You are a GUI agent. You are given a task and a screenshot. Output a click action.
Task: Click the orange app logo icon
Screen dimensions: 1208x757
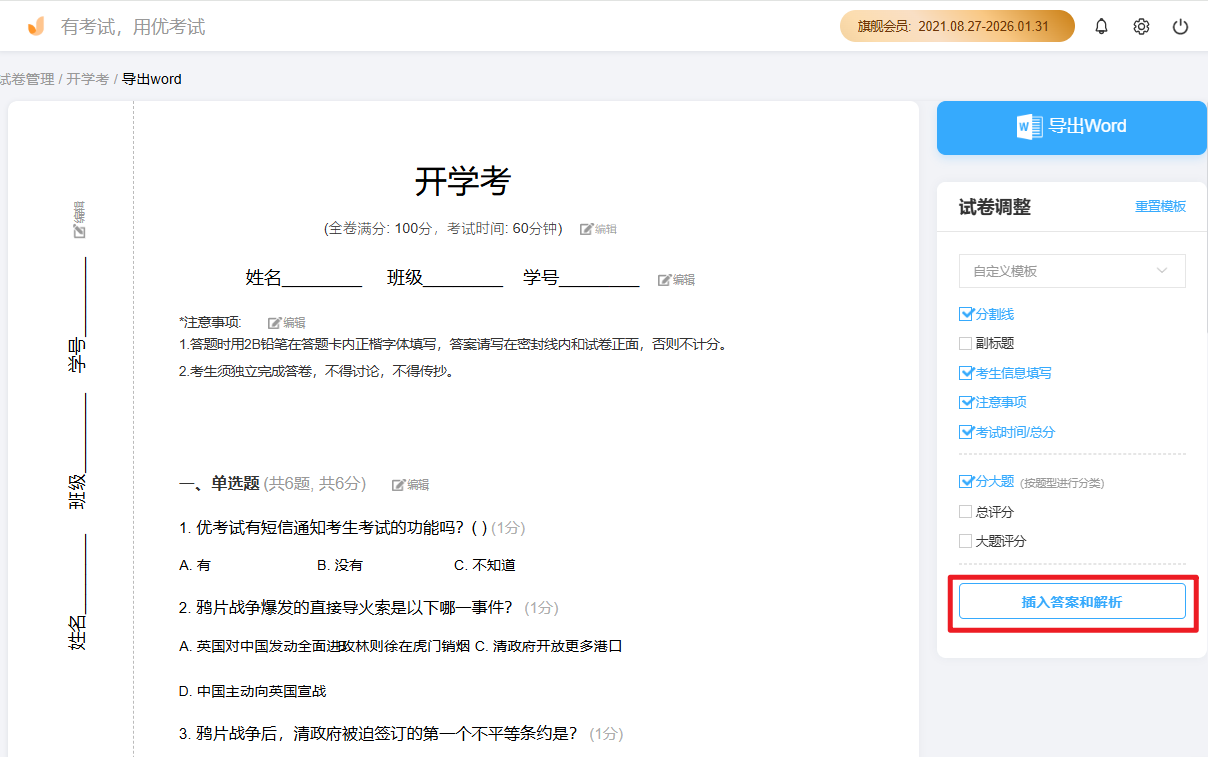[x=36, y=27]
